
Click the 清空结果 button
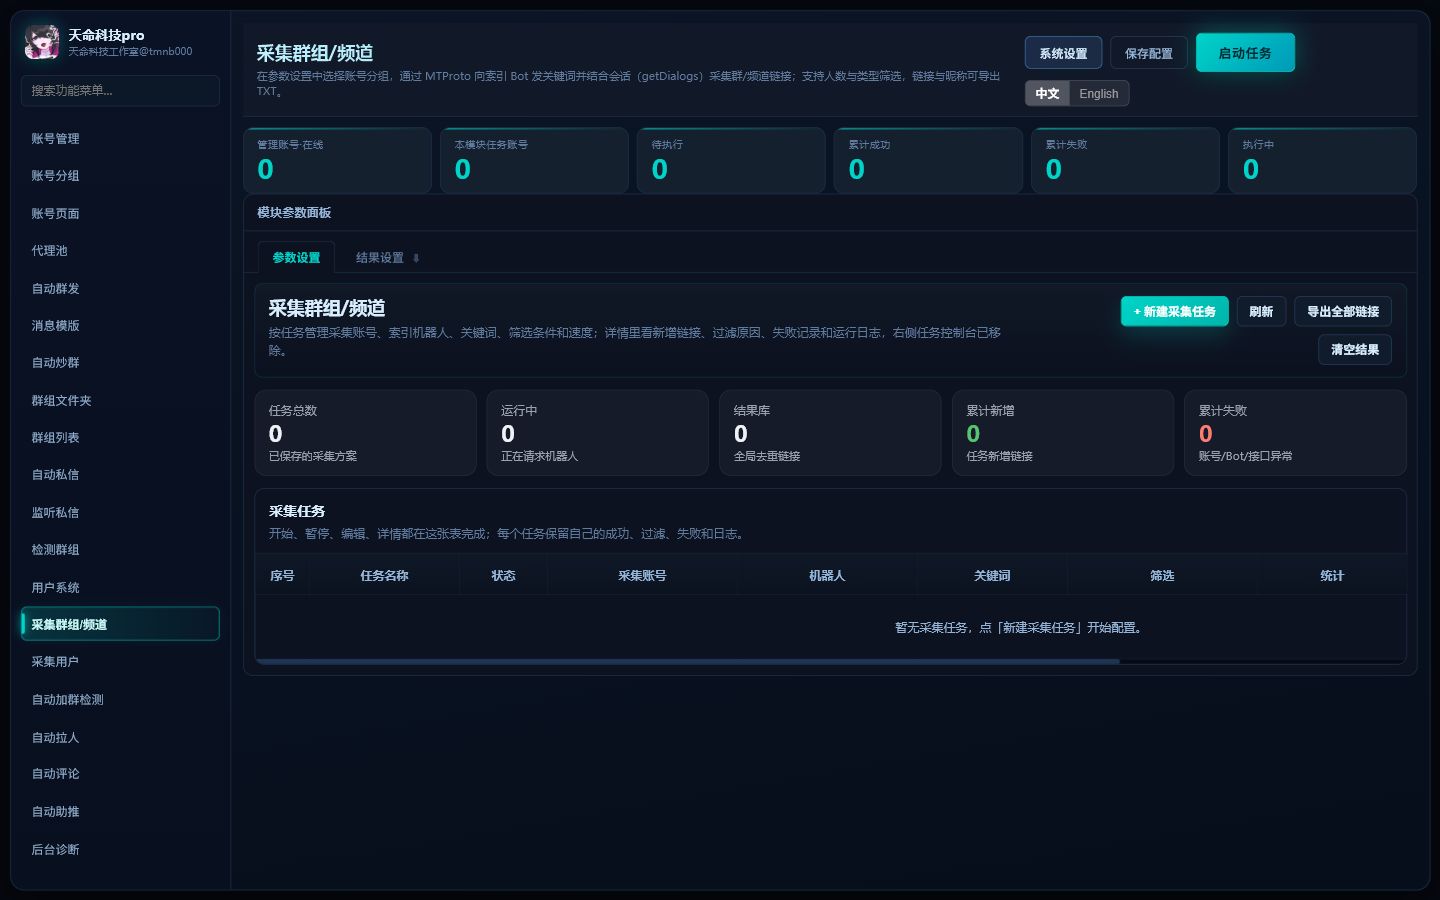(x=1354, y=349)
